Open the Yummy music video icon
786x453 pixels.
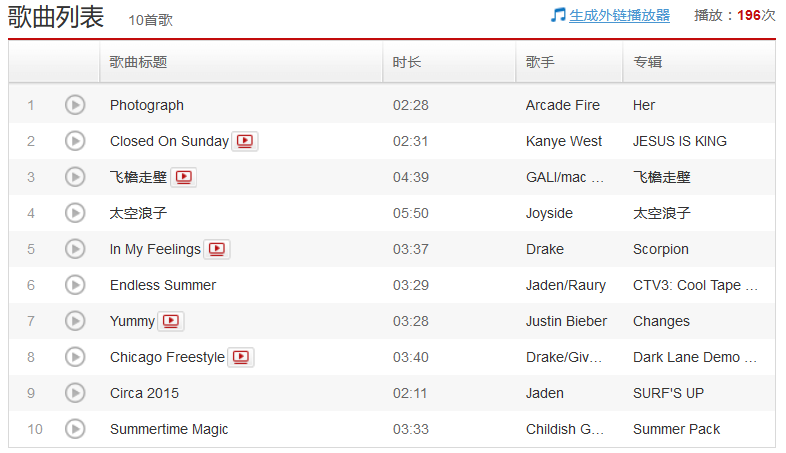(171, 321)
